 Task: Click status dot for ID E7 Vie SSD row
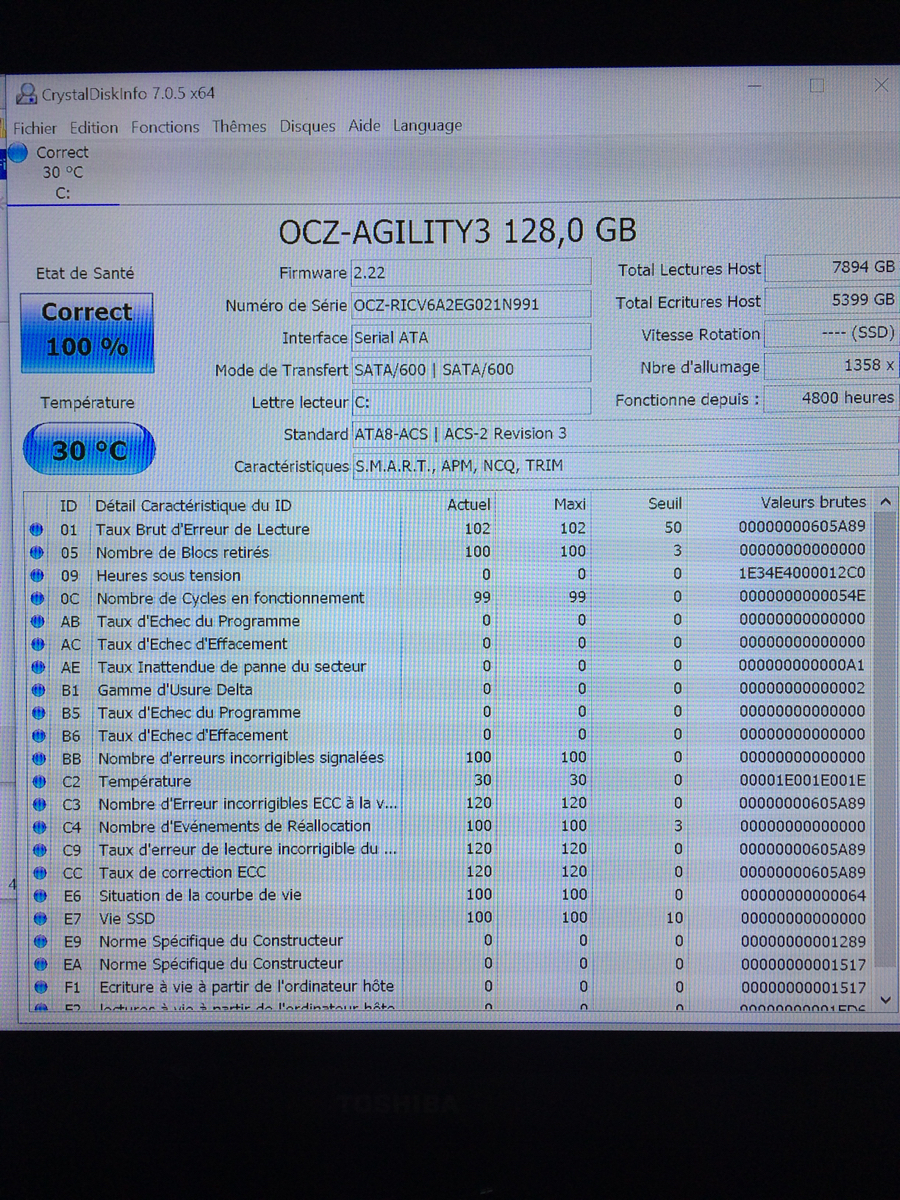(40, 918)
